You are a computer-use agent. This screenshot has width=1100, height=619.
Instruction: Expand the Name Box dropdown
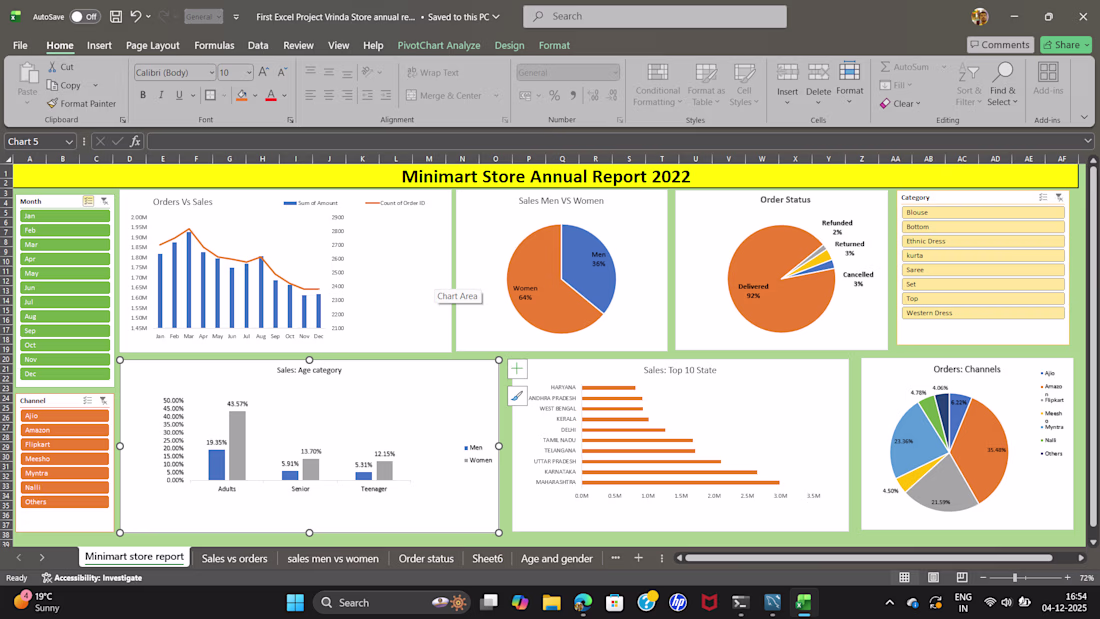click(69, 141)
